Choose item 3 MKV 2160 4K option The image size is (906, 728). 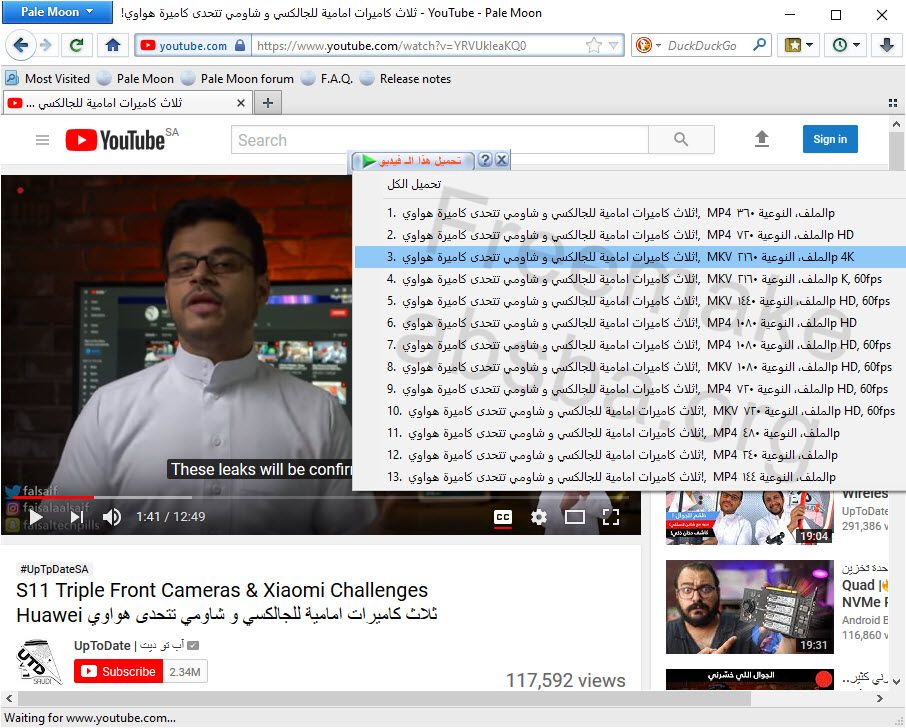(x=630, y=257)
